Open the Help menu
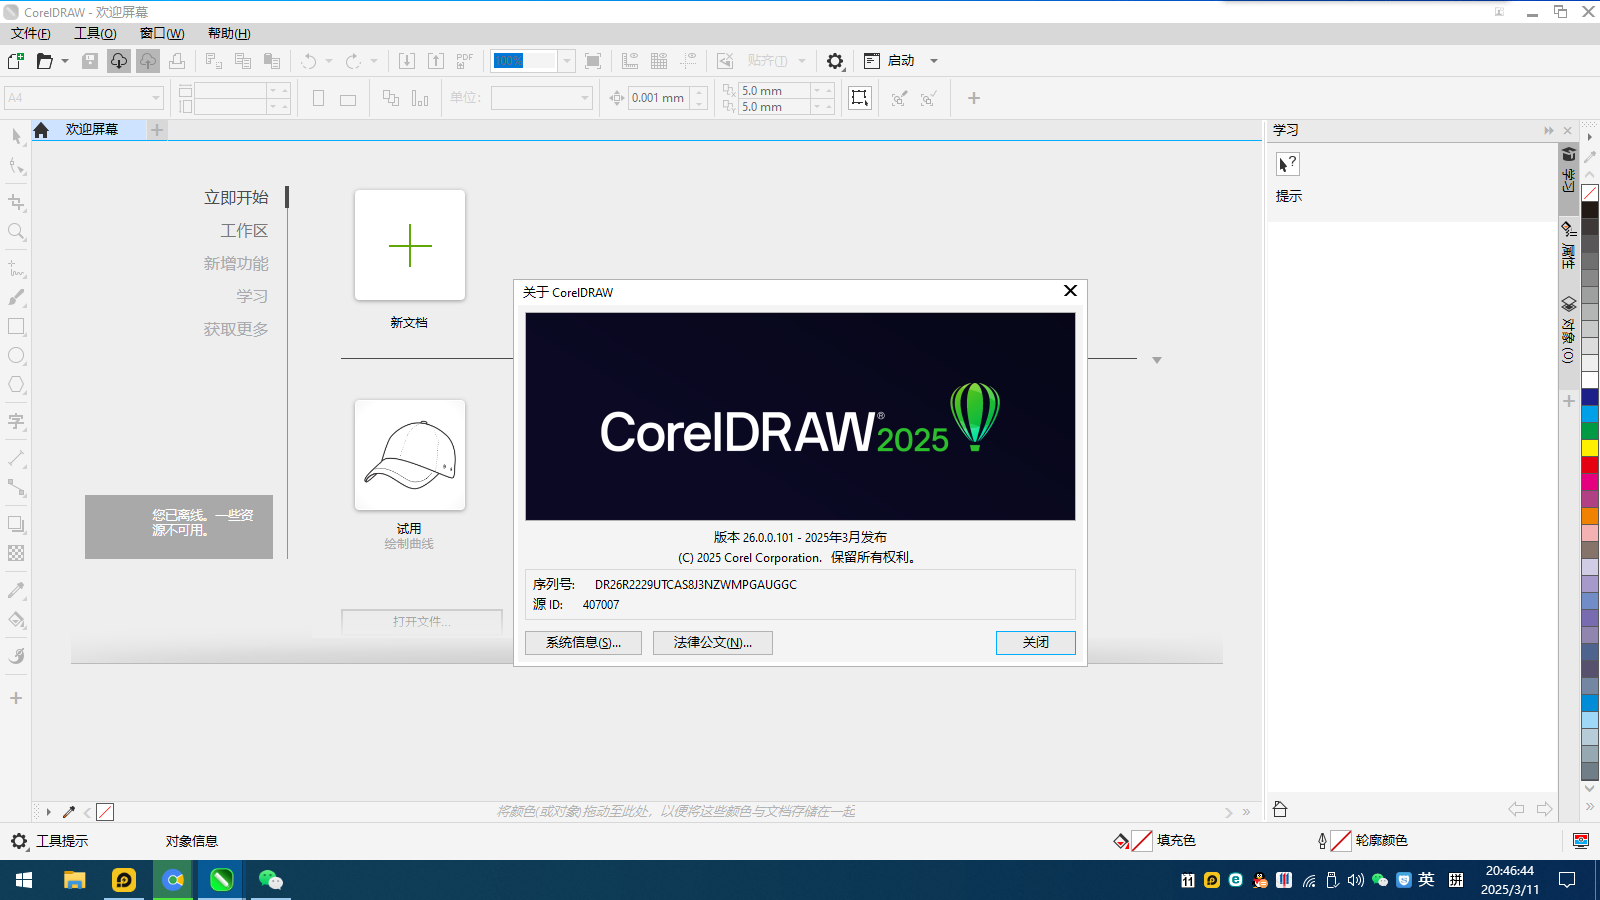Image resolution: width=1600 pixels, height=900 pixels. (229, 33)
